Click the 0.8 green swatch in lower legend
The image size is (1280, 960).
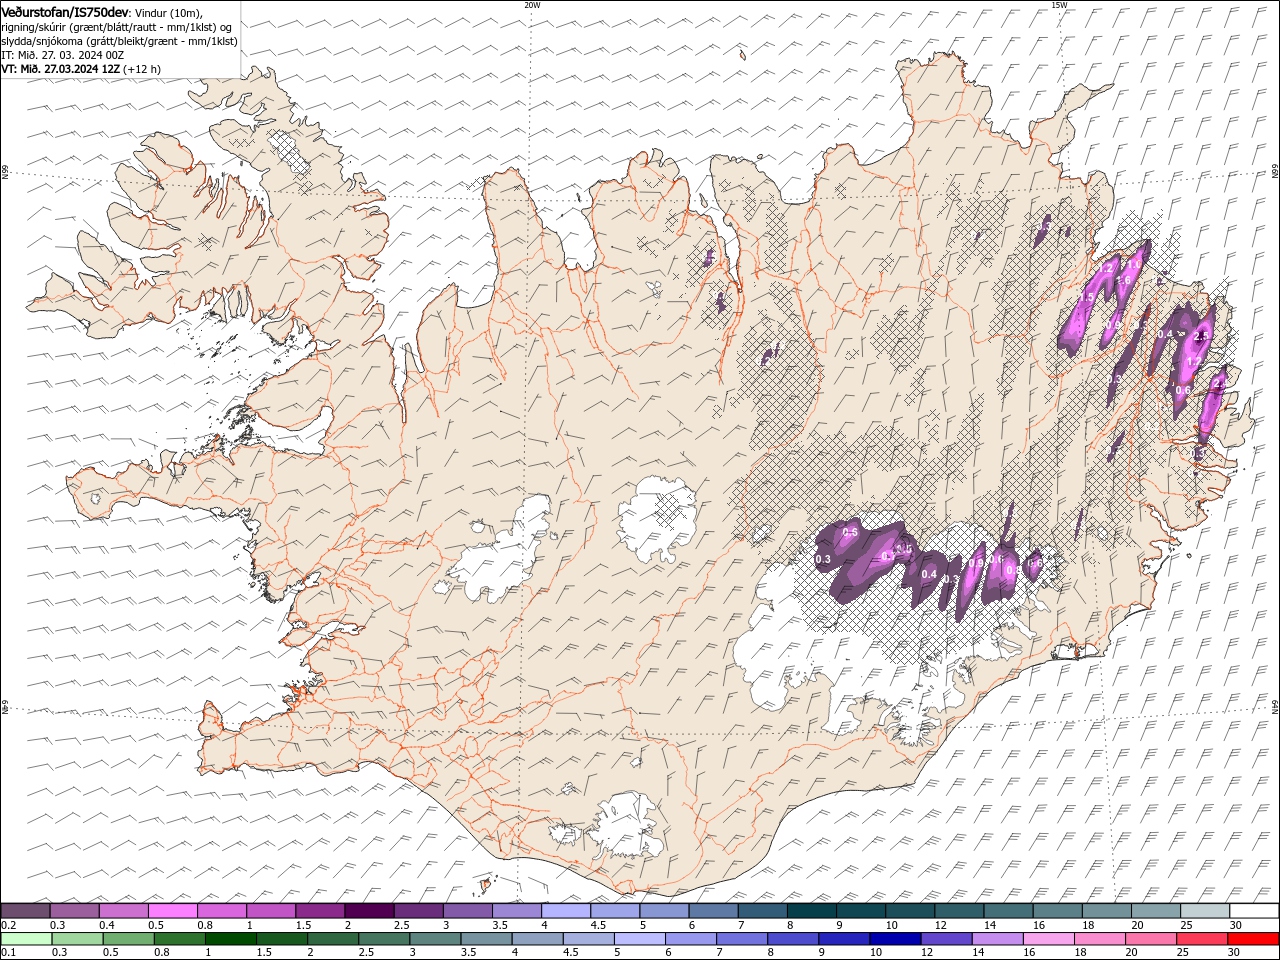coord(180,939)
